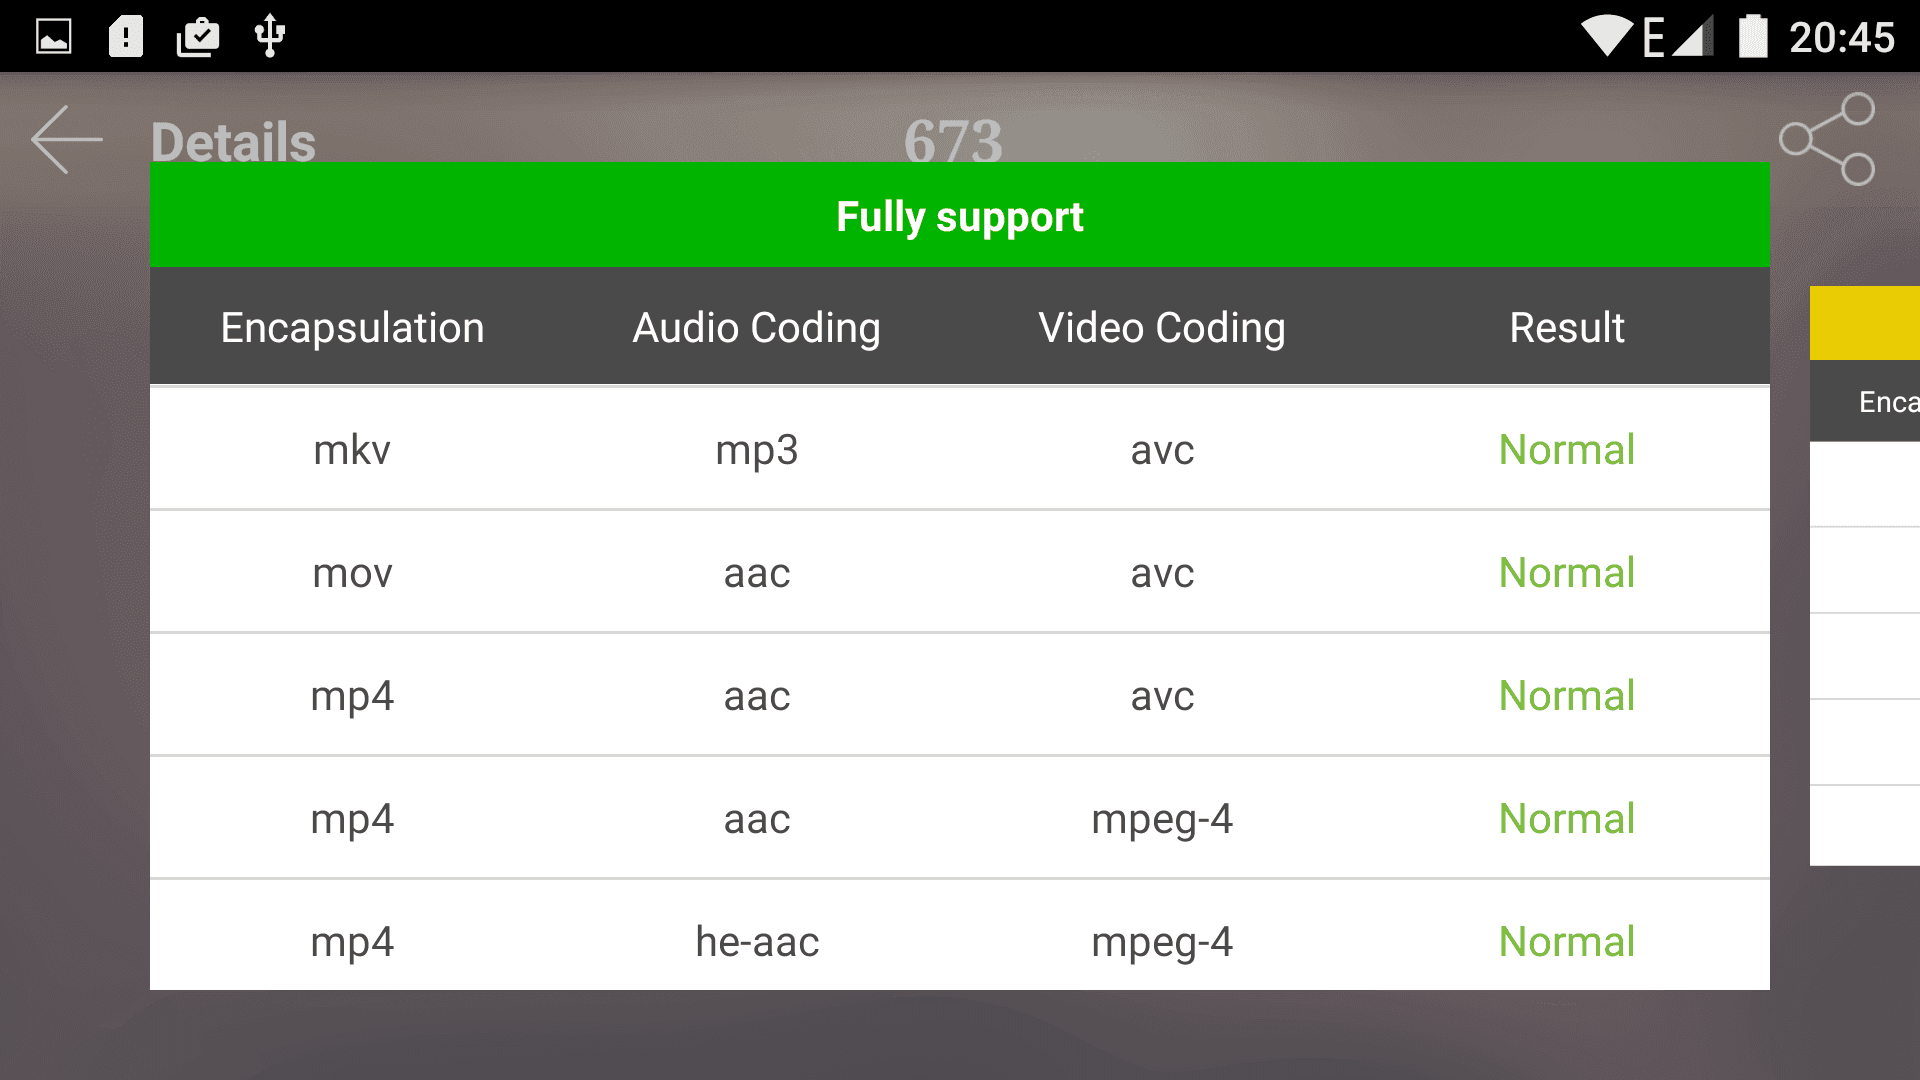
Task: Tap the Wi-Fi signal icon
Action: pyautogui.click(x=1607, y=37)
